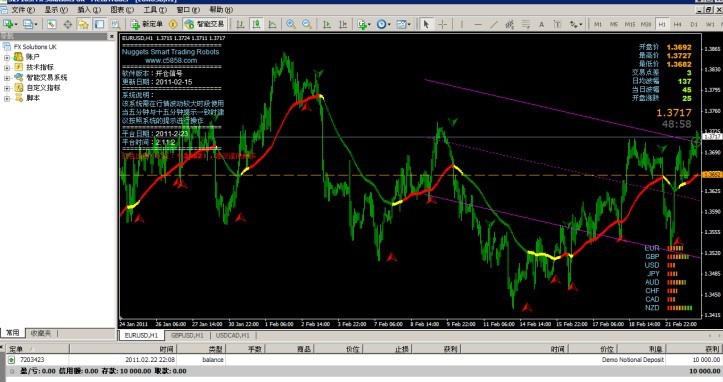Zoom out on the chart
Screen dimensions: 723x382
tap(307, 24)
